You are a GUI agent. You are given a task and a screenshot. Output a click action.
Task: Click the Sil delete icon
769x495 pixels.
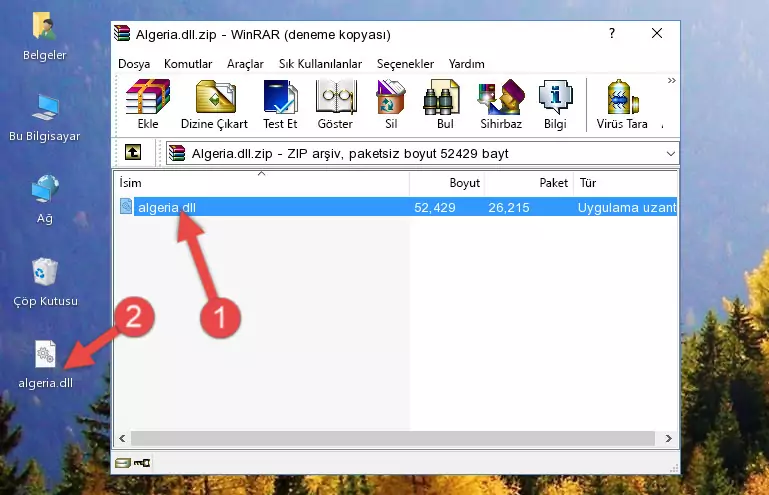(x=391, y=104)
